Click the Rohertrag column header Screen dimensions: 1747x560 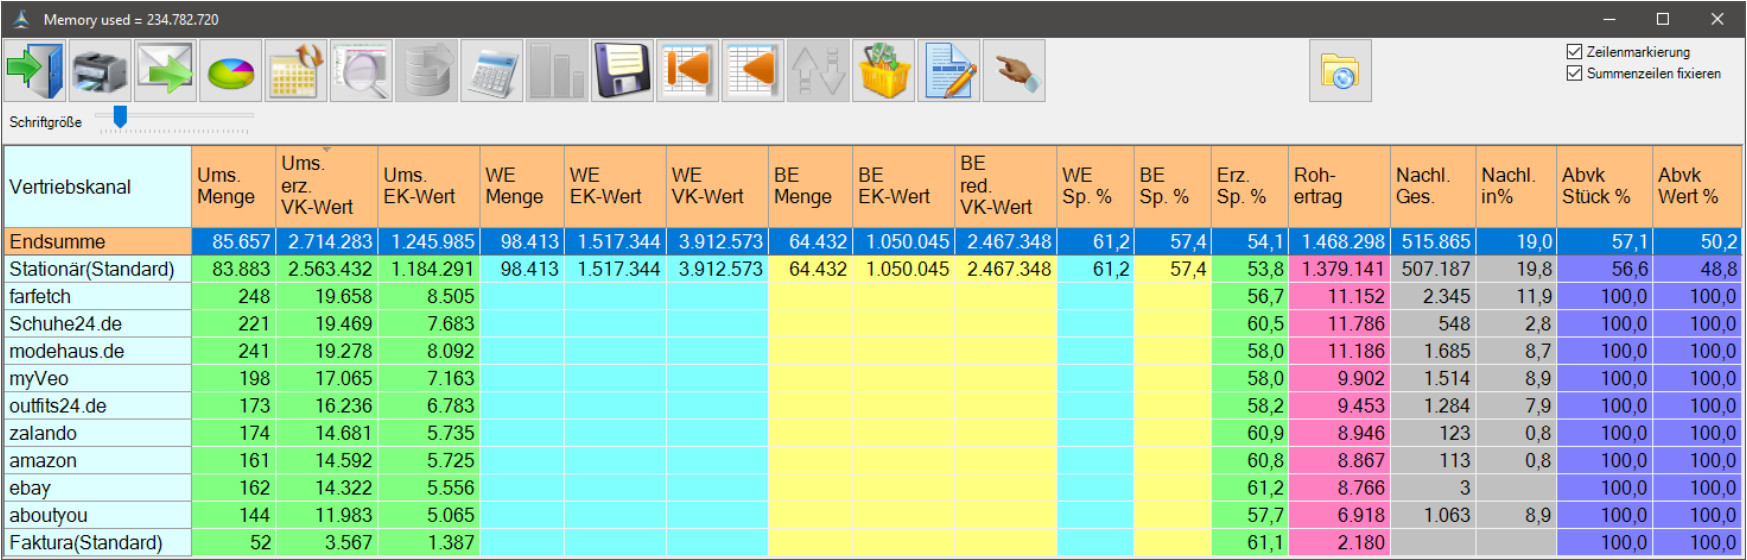[x=1338, y=186]
